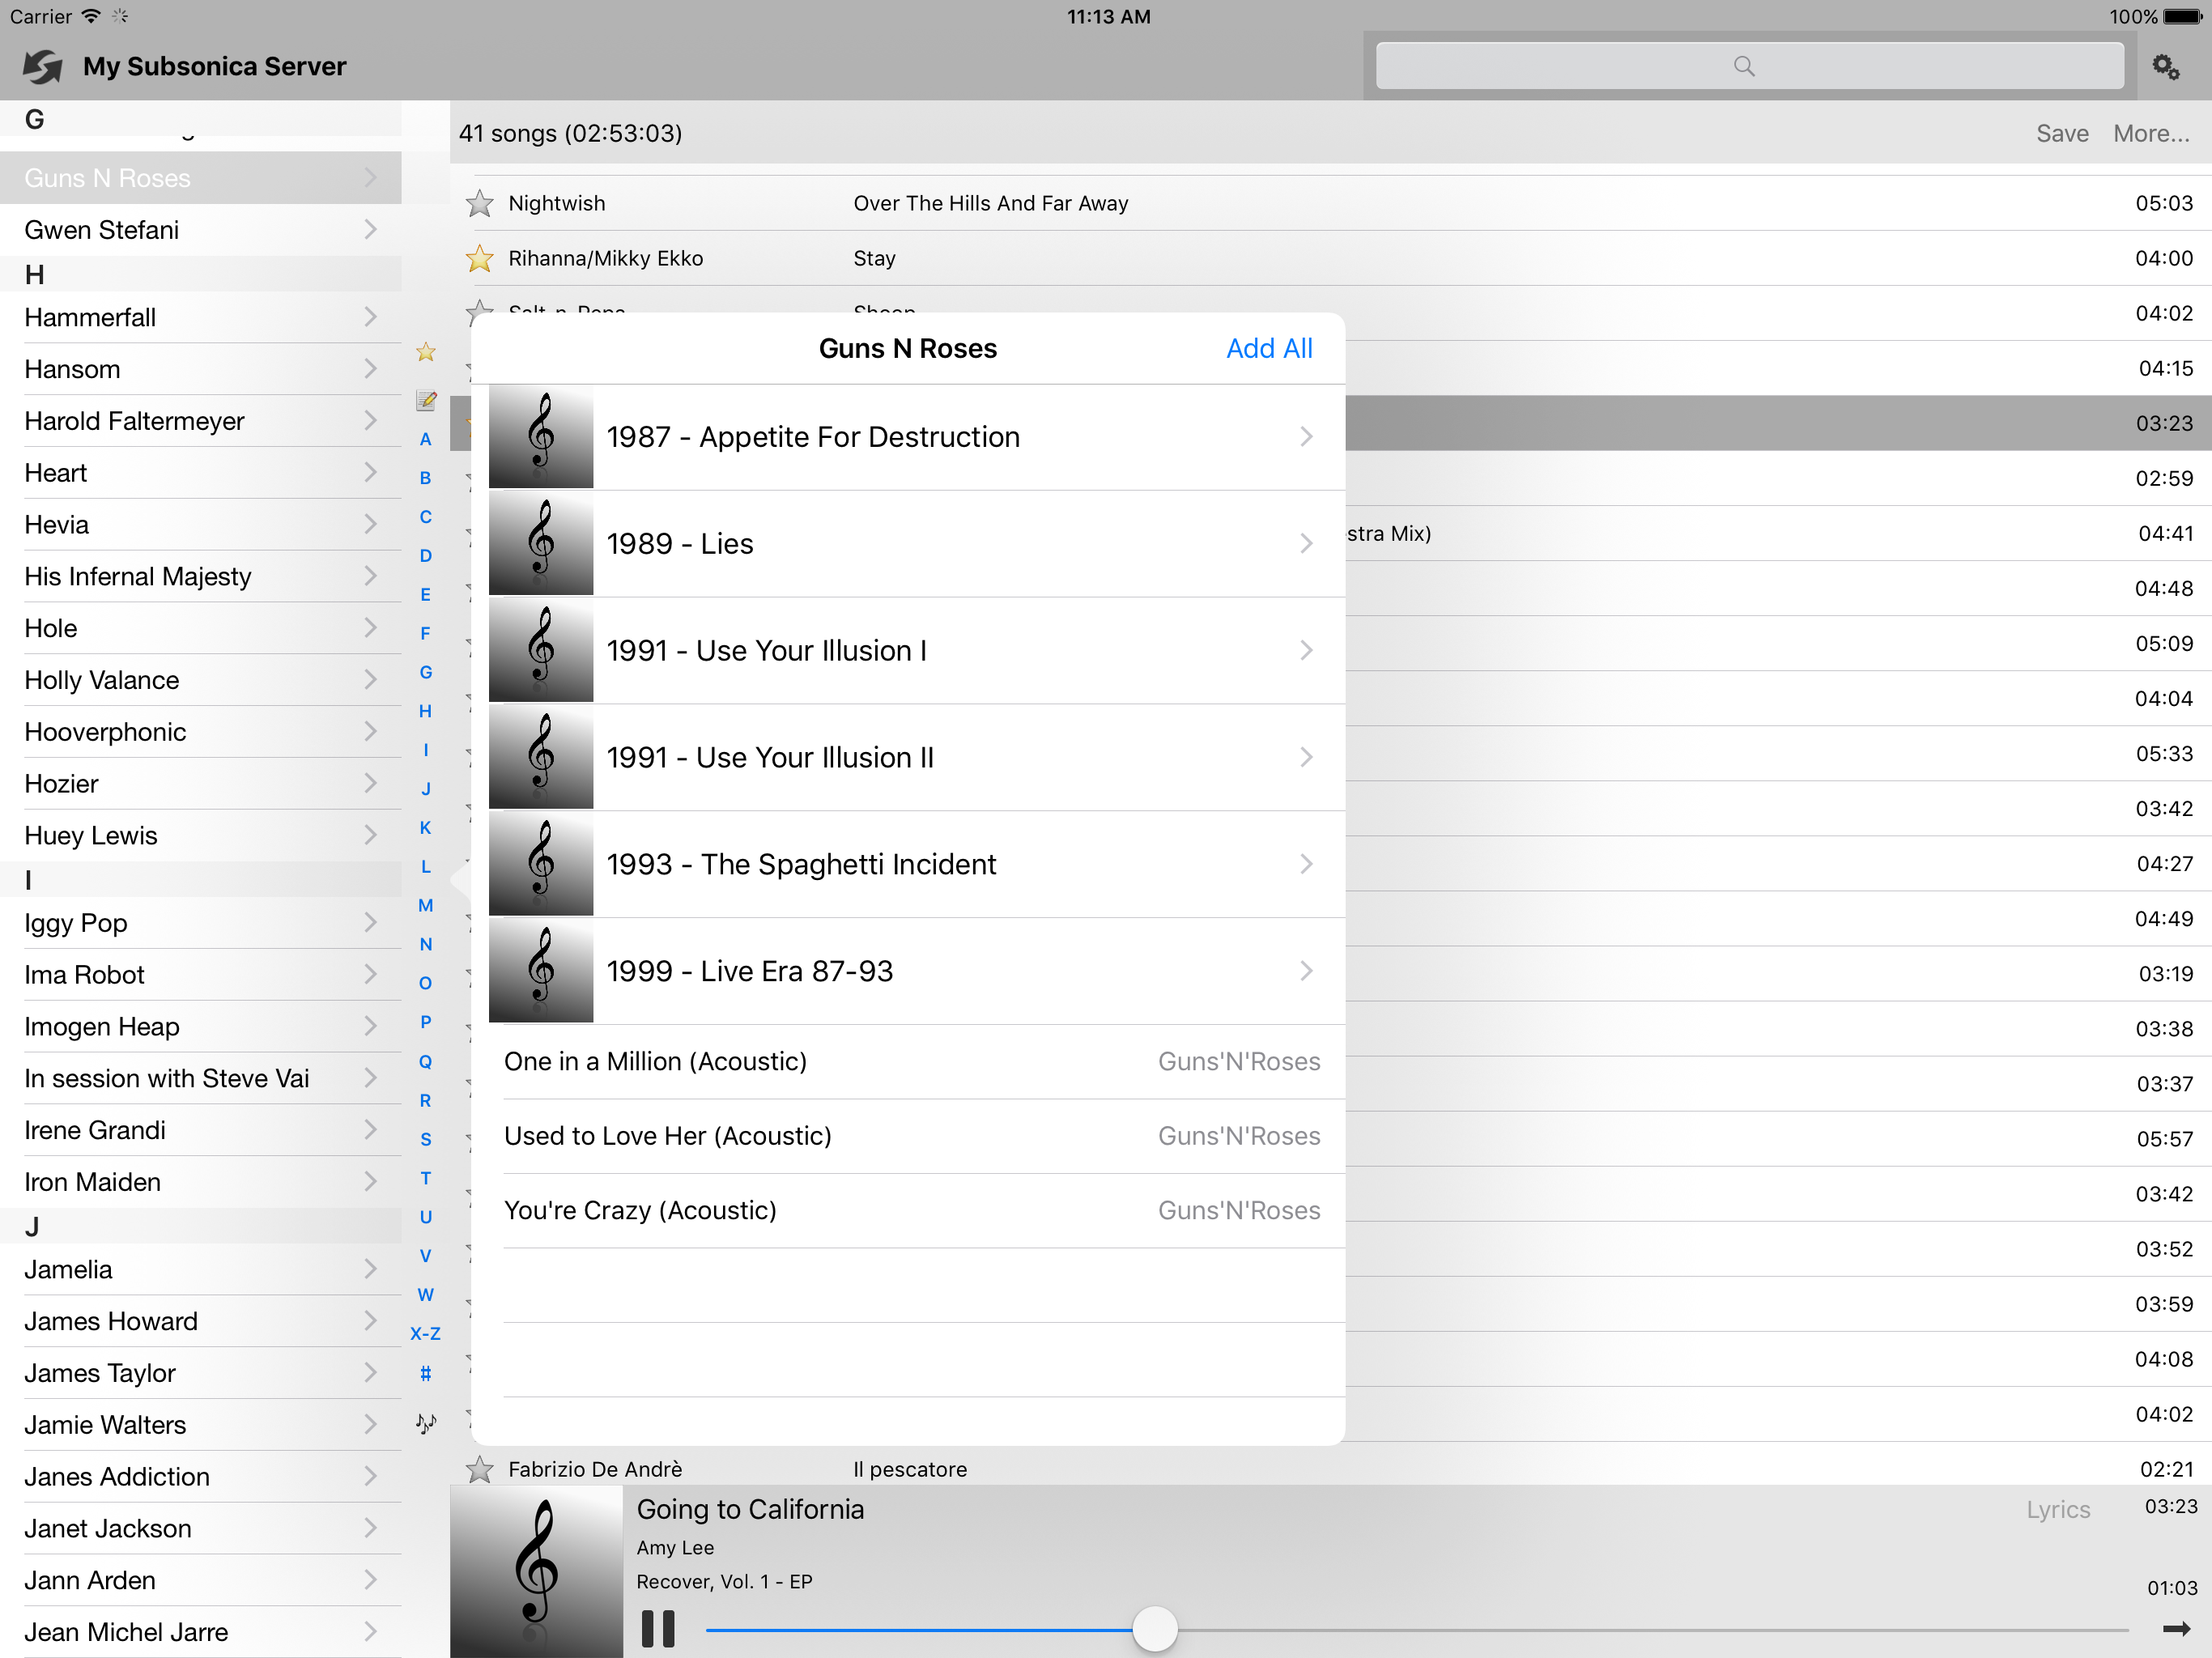Show Lyrics for current song
The height and width of the screenshot is (1658, 2212).
(2058, 1510)
